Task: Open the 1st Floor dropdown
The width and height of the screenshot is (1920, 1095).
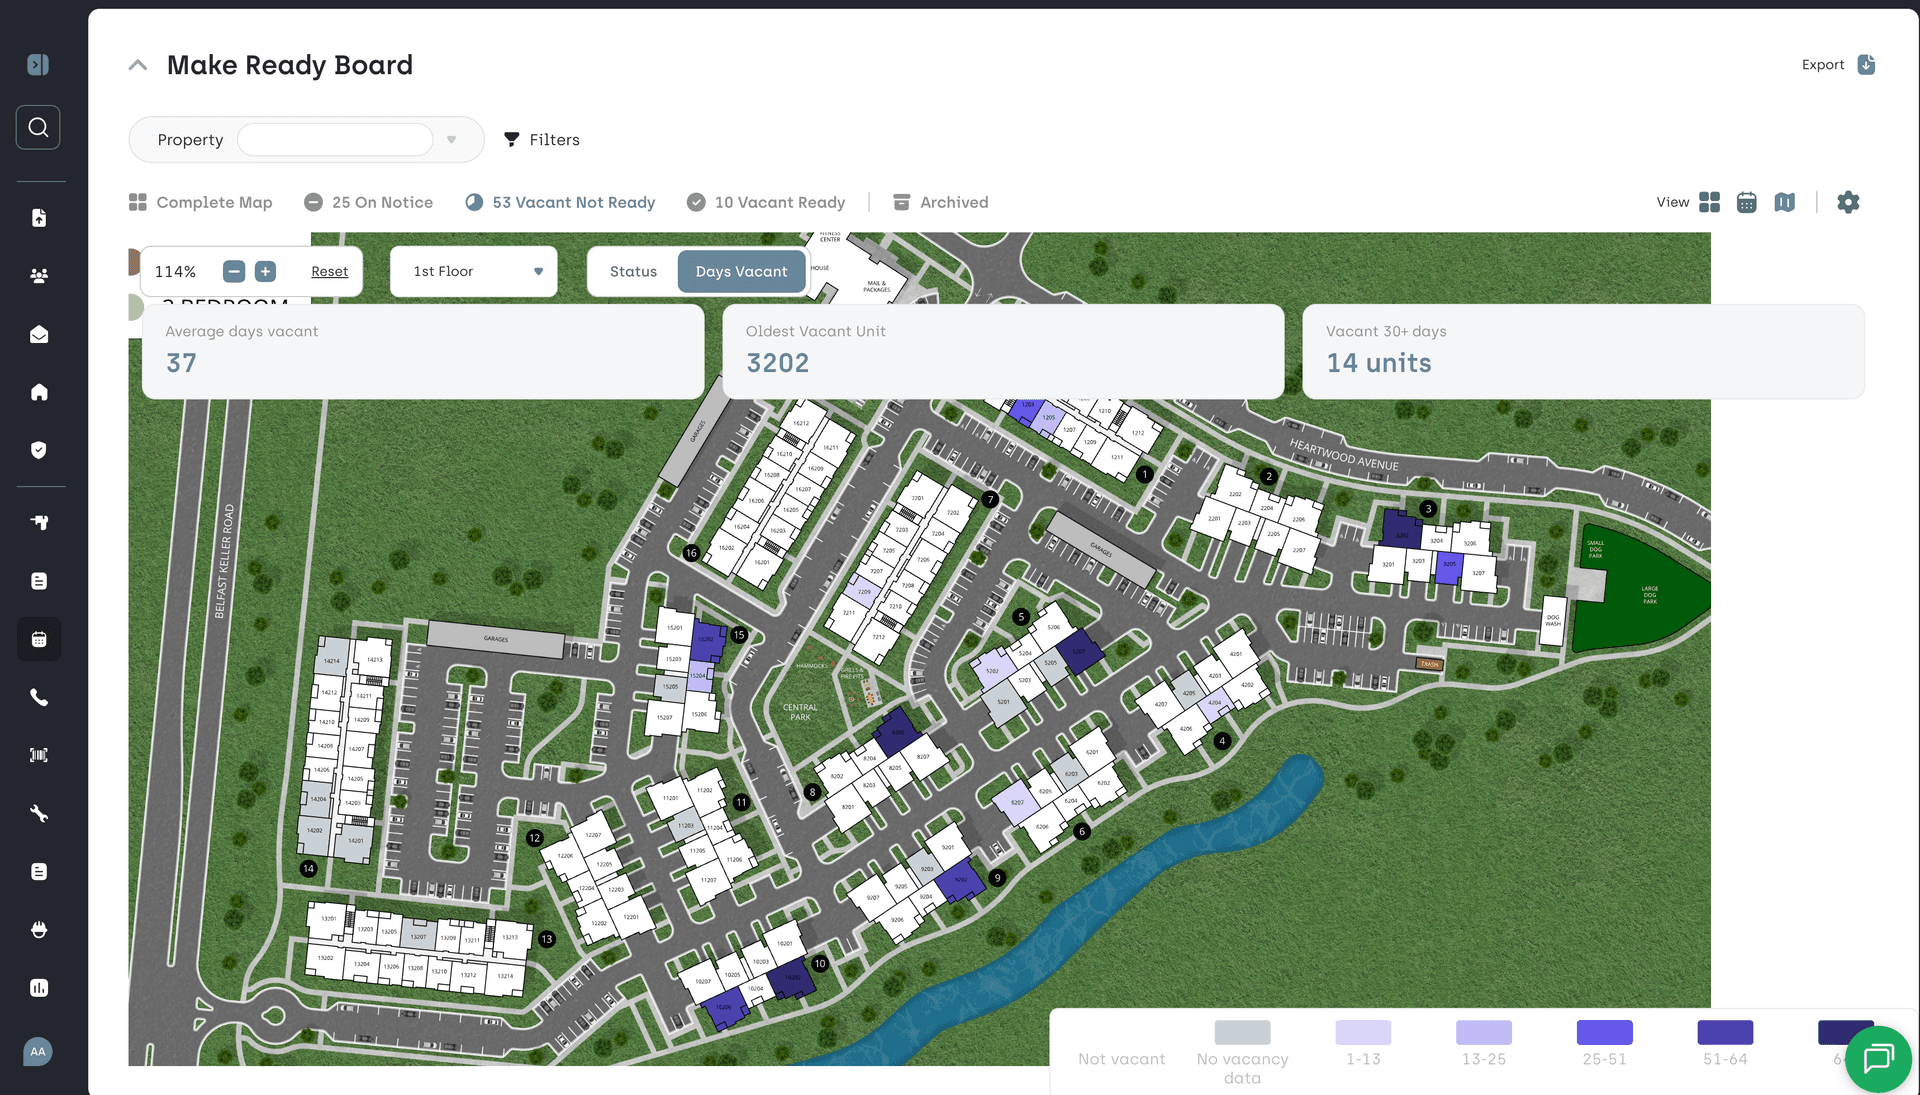Action: coord(473,271)
